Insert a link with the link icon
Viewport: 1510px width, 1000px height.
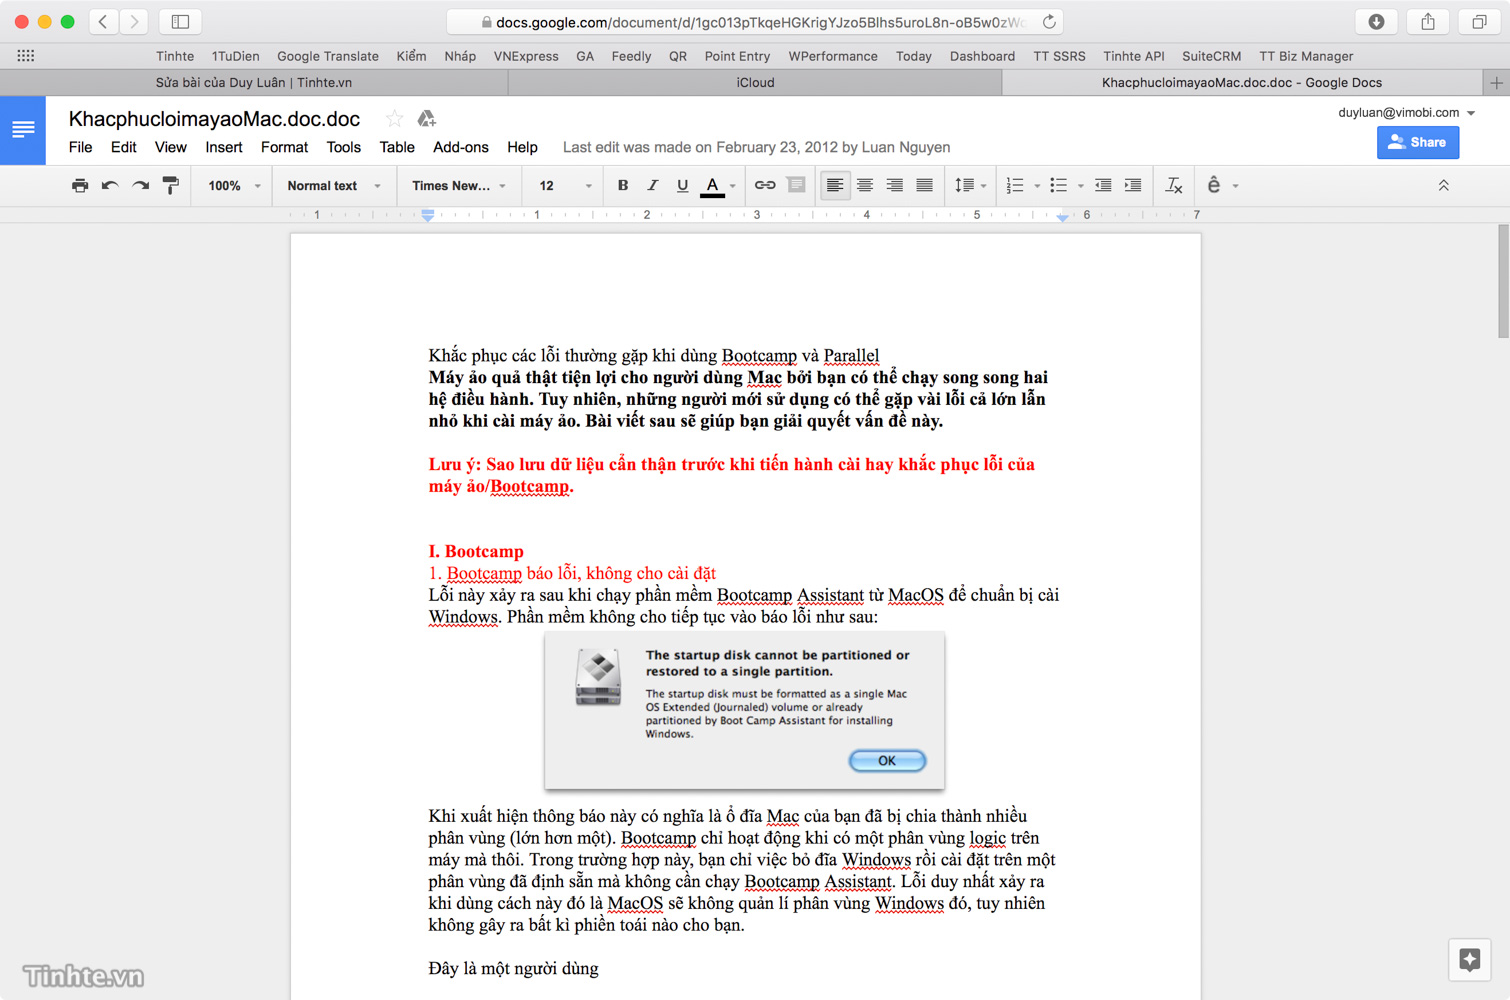[x=765, y=185]
